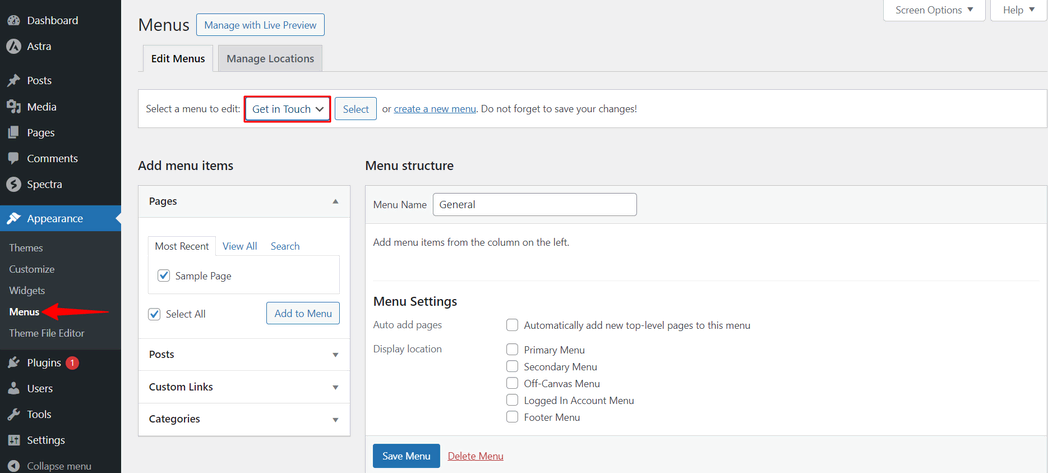Open the 'Get in Touch' menu dropdown
Screen dimensions: 1048x473
click(288, 109)
